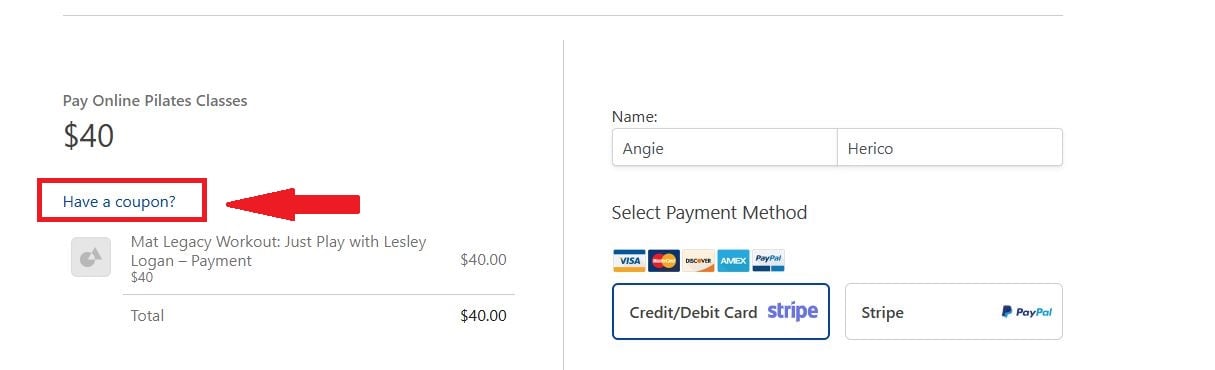
Task: Click the Total amount $40.00
Action: coord(483,316)
